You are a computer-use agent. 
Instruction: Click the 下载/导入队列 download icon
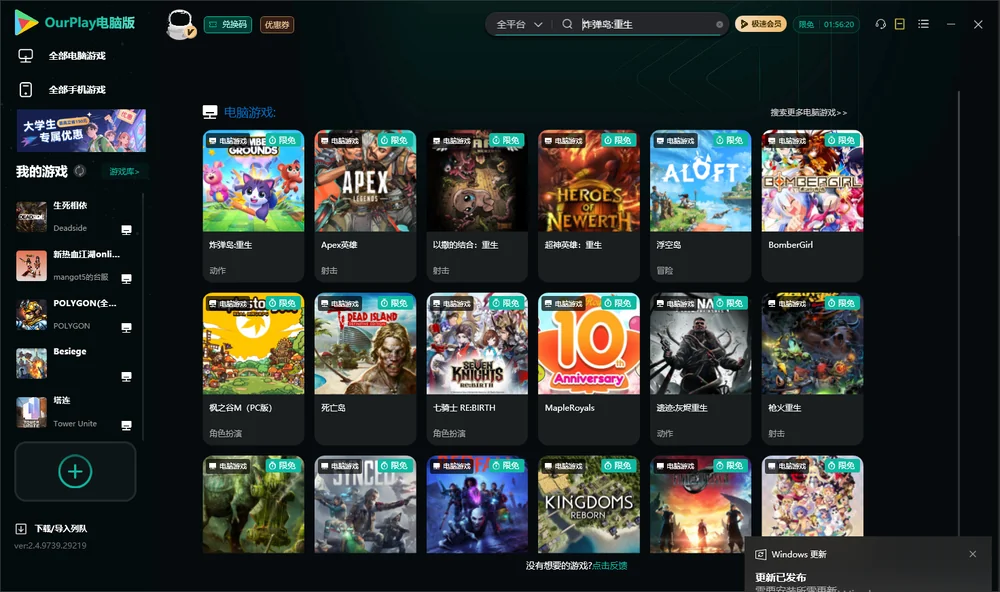point(20,528)
